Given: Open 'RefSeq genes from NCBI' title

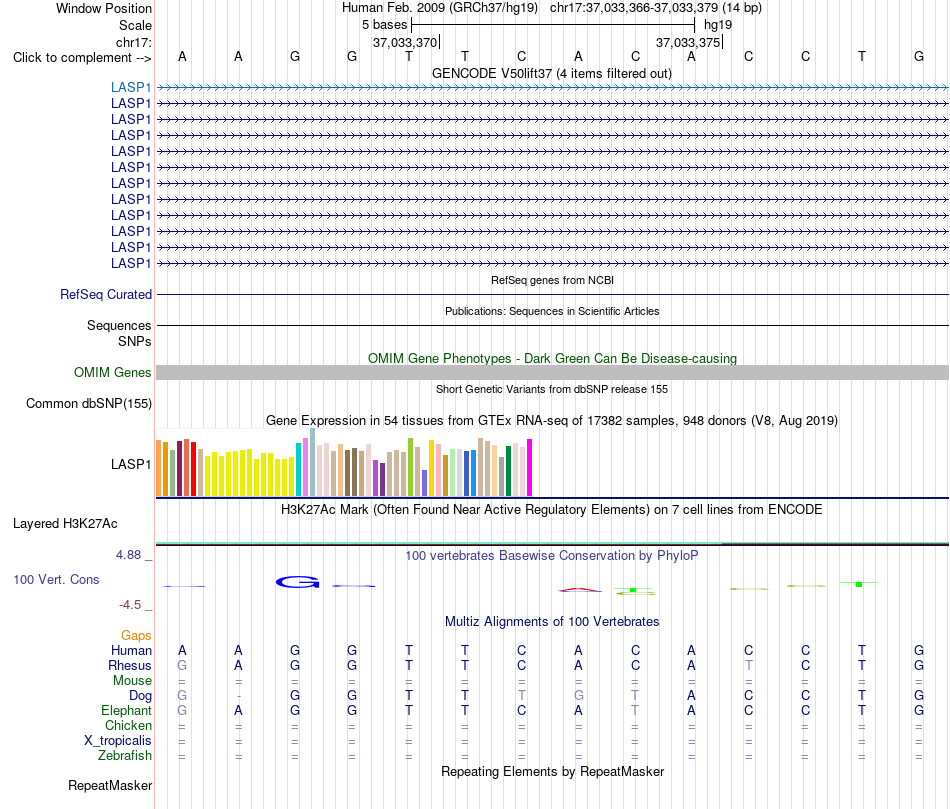Looking at the screenshot, I should coord(552,280).
